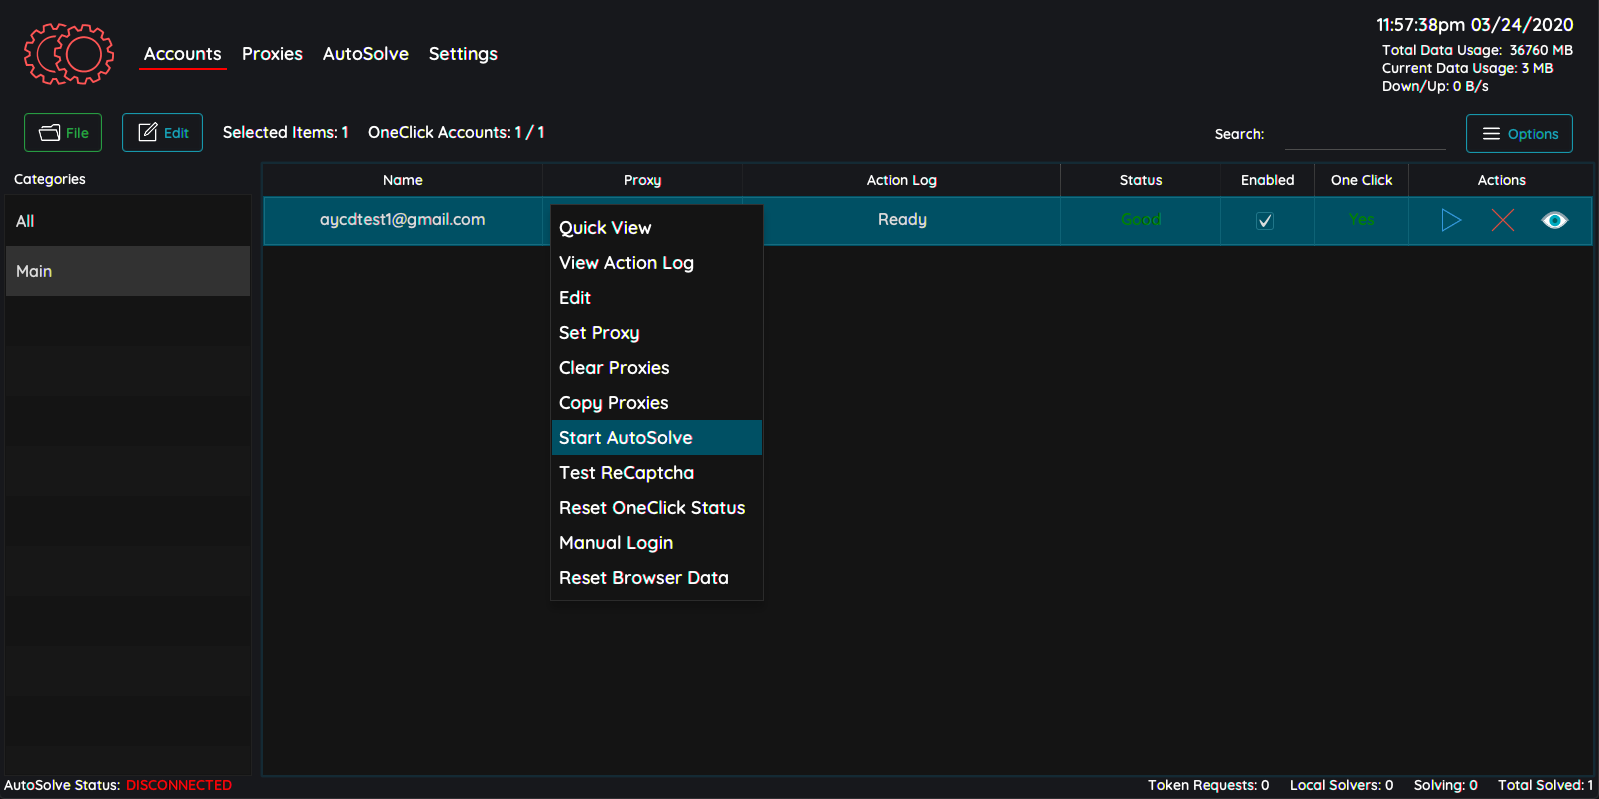Image resolution: width=1599 pixels, height=799 pixels.
Task: Click the gear logo icon
Action: 68,54
